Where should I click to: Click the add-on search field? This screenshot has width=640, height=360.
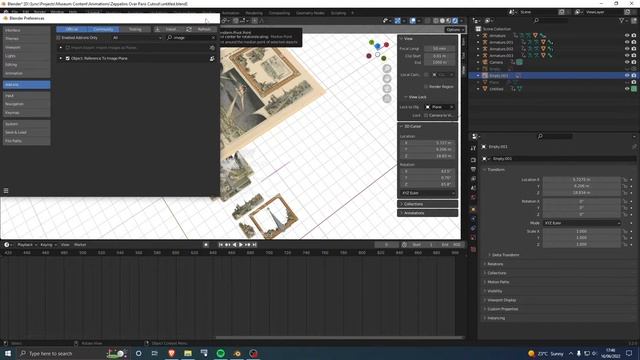pos(189,38)
